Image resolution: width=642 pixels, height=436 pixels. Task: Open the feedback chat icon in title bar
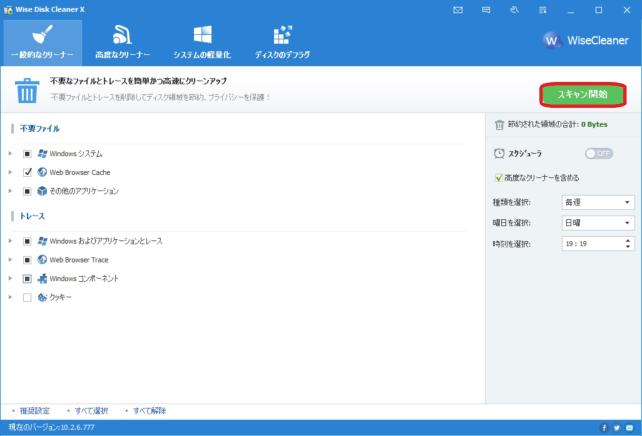tap(486, 10)
